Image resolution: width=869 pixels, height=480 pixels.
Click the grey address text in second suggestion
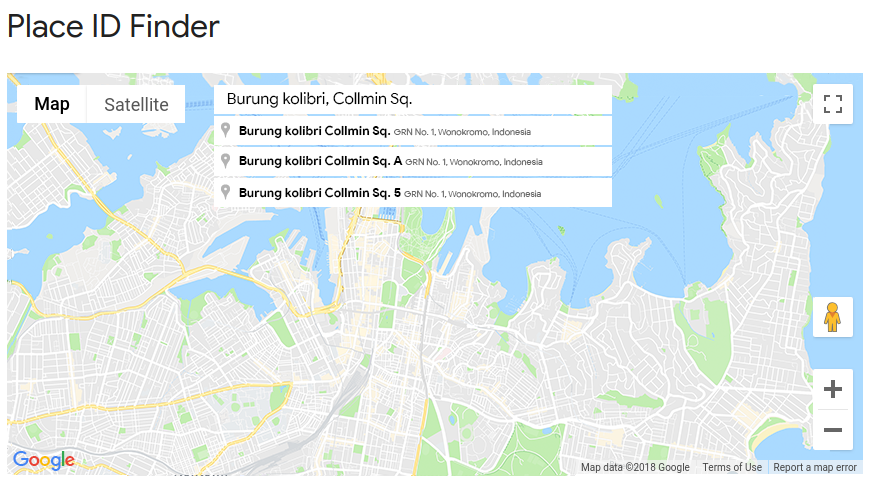click(474, 162)
